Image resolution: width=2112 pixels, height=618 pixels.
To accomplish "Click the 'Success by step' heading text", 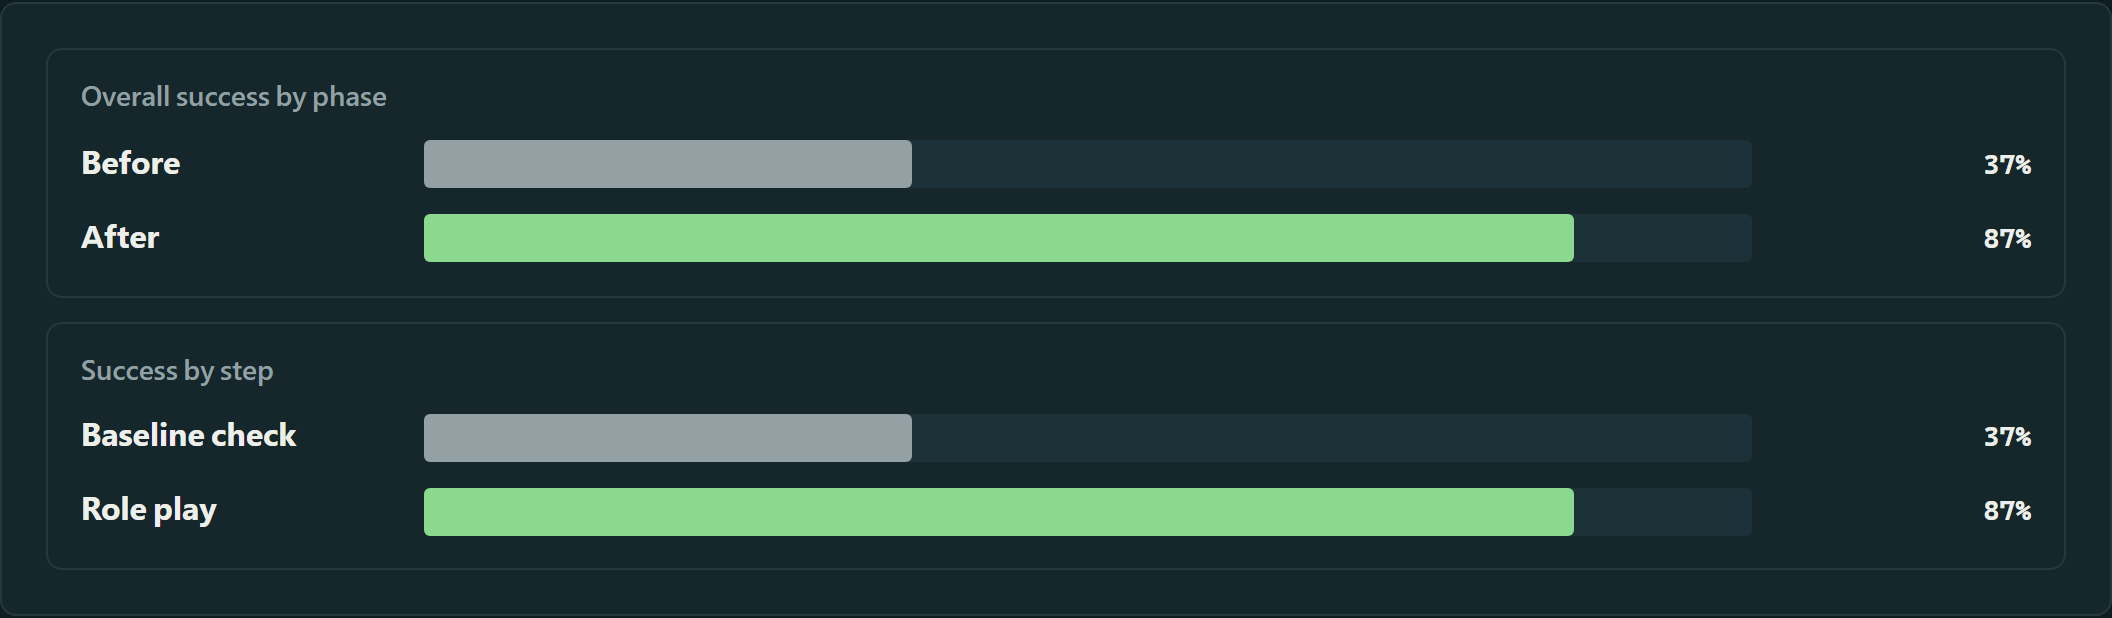I will coord(177,371).
